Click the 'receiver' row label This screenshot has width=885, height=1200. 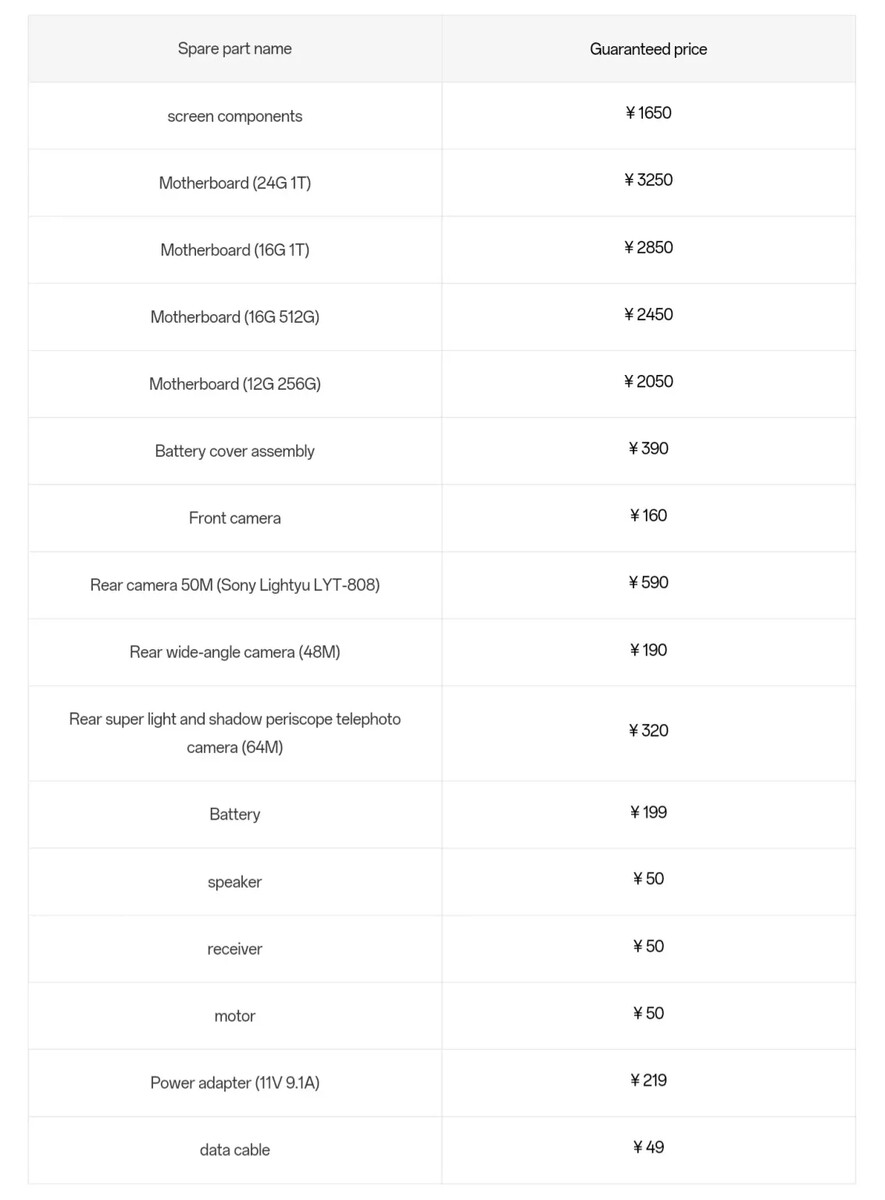(x=235, y=949)
